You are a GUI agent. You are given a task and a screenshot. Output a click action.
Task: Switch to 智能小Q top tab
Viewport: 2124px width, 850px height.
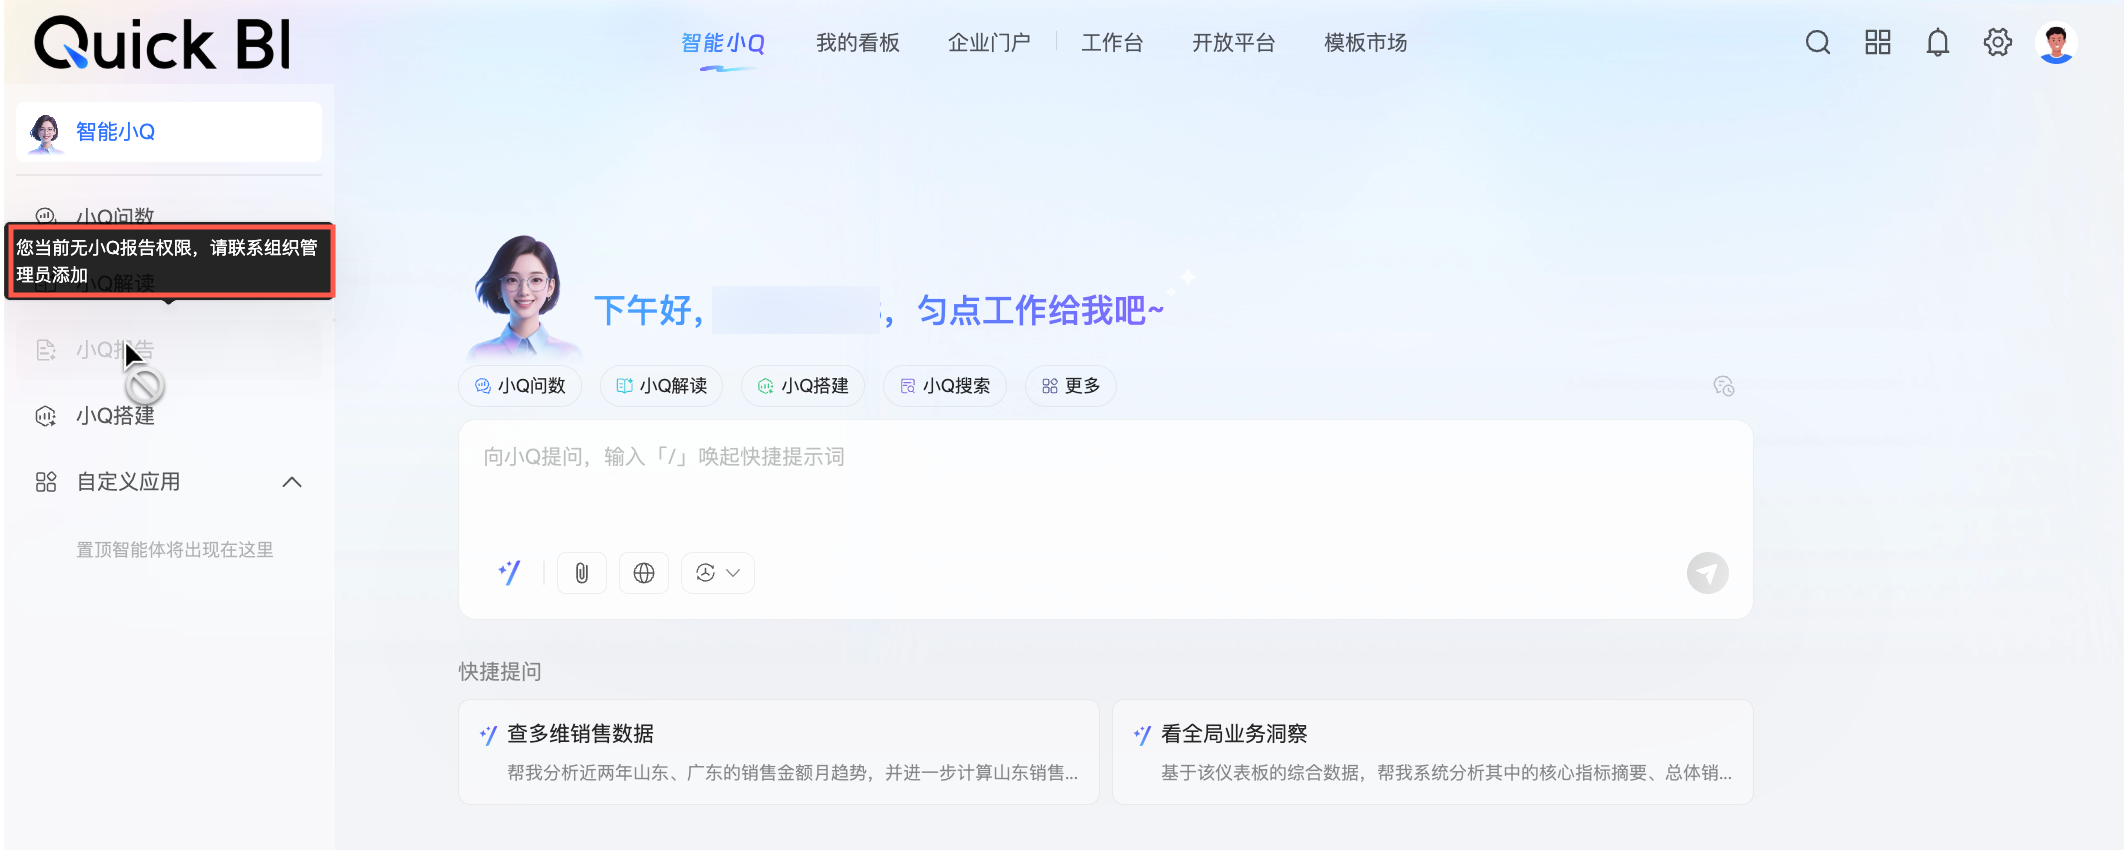[723, 43]
